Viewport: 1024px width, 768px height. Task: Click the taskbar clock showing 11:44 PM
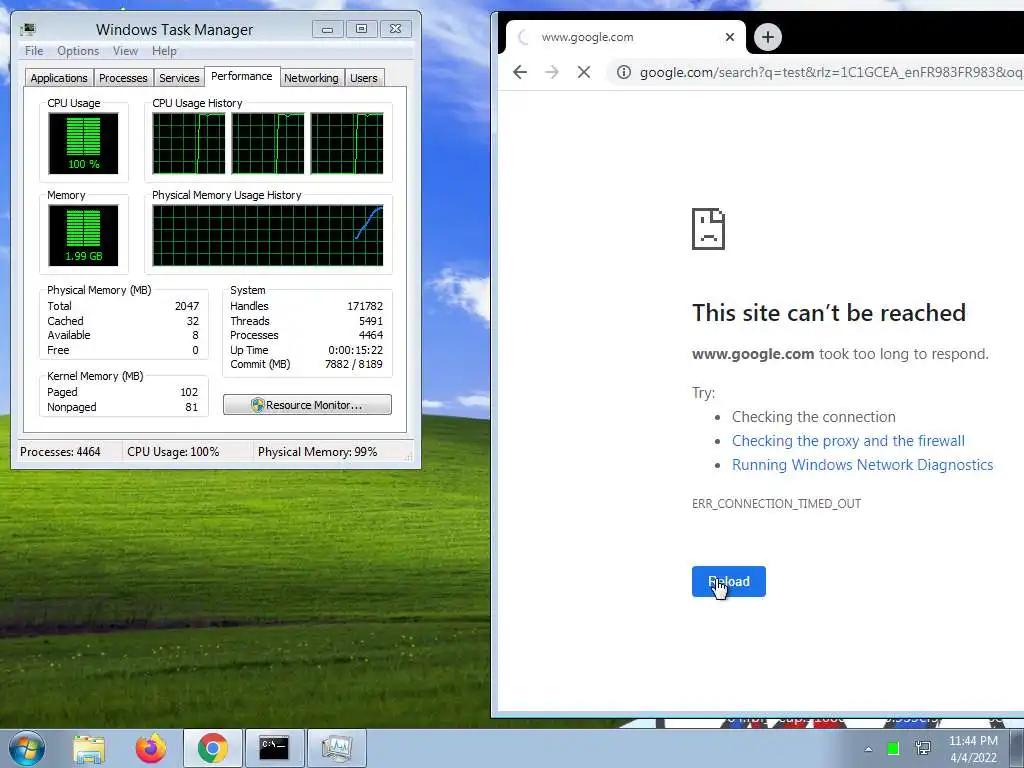(973, 749)
